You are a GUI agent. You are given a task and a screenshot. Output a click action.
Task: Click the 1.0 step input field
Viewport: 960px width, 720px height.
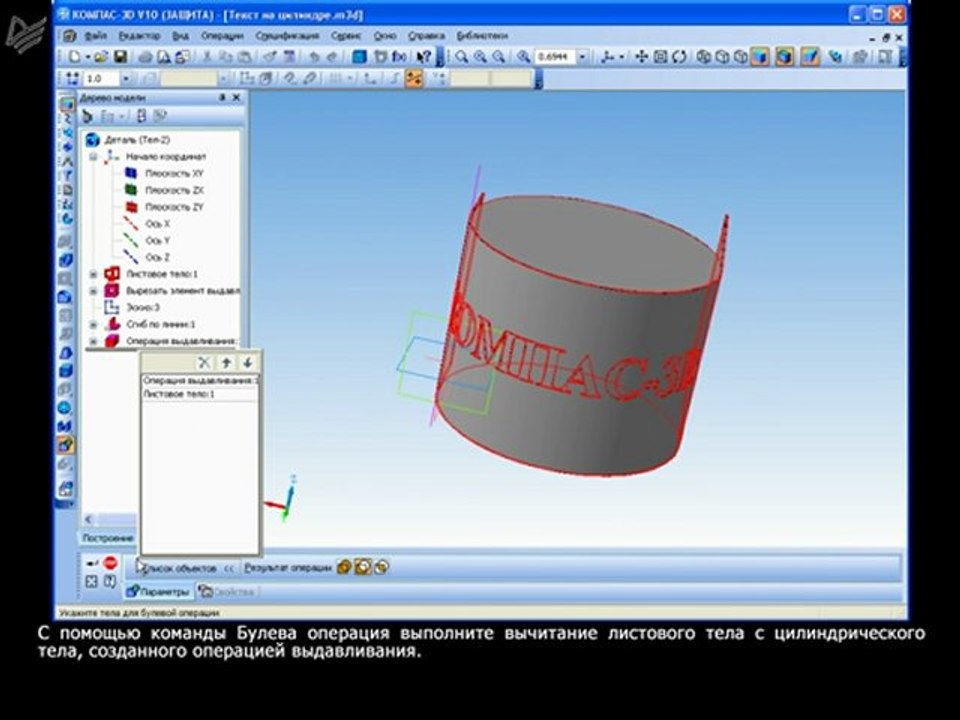[x=102, y=79]
